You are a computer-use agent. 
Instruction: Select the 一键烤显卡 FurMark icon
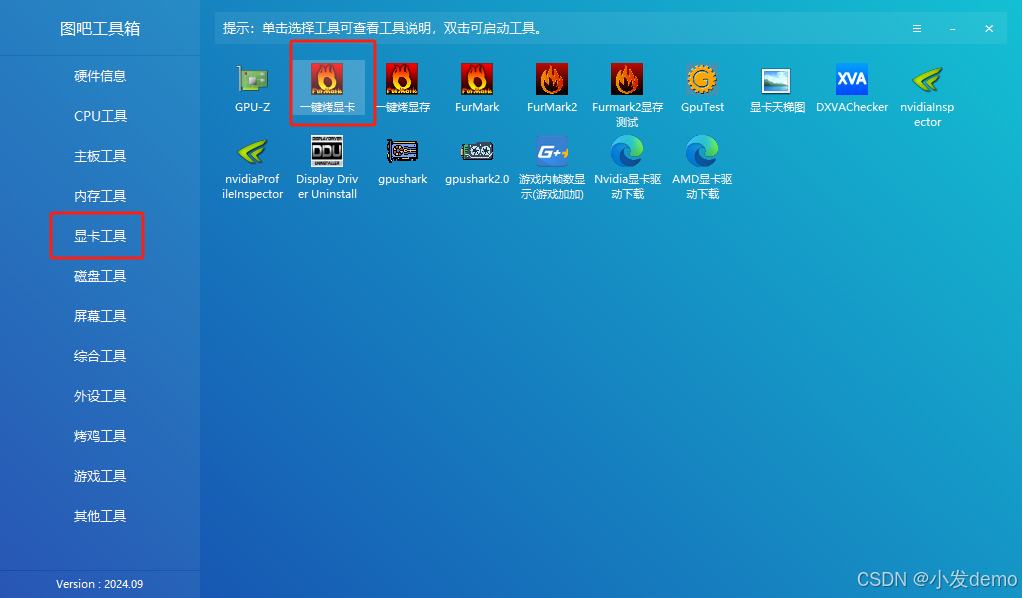tap(327, 80)
